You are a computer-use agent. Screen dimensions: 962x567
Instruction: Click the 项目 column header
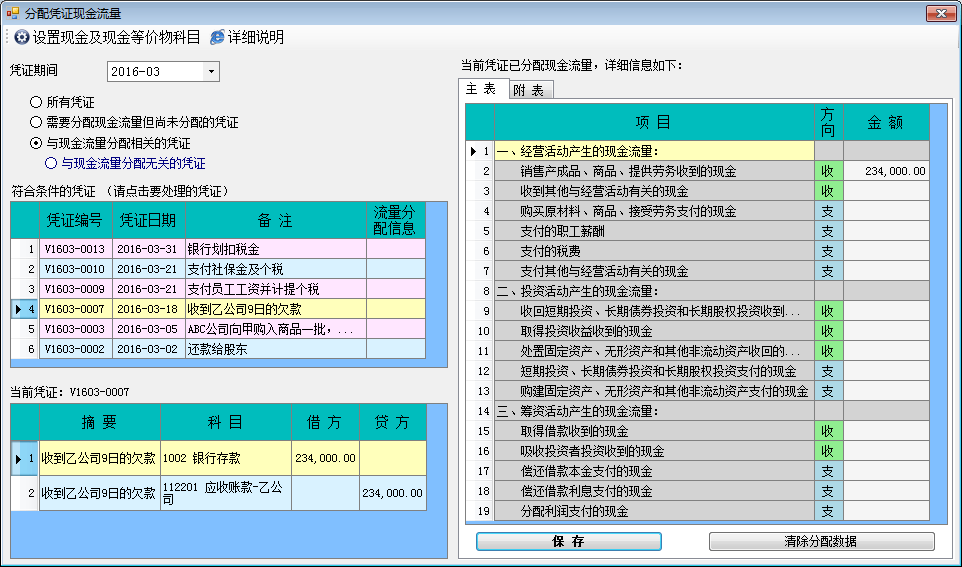[x=654, y=123]
